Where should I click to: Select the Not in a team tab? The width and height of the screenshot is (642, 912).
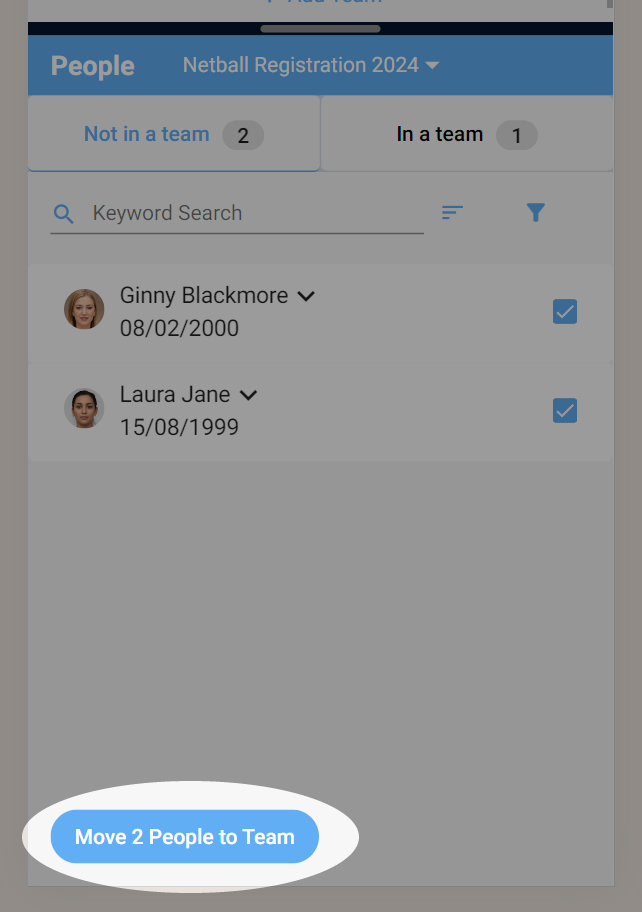(174, 134)
